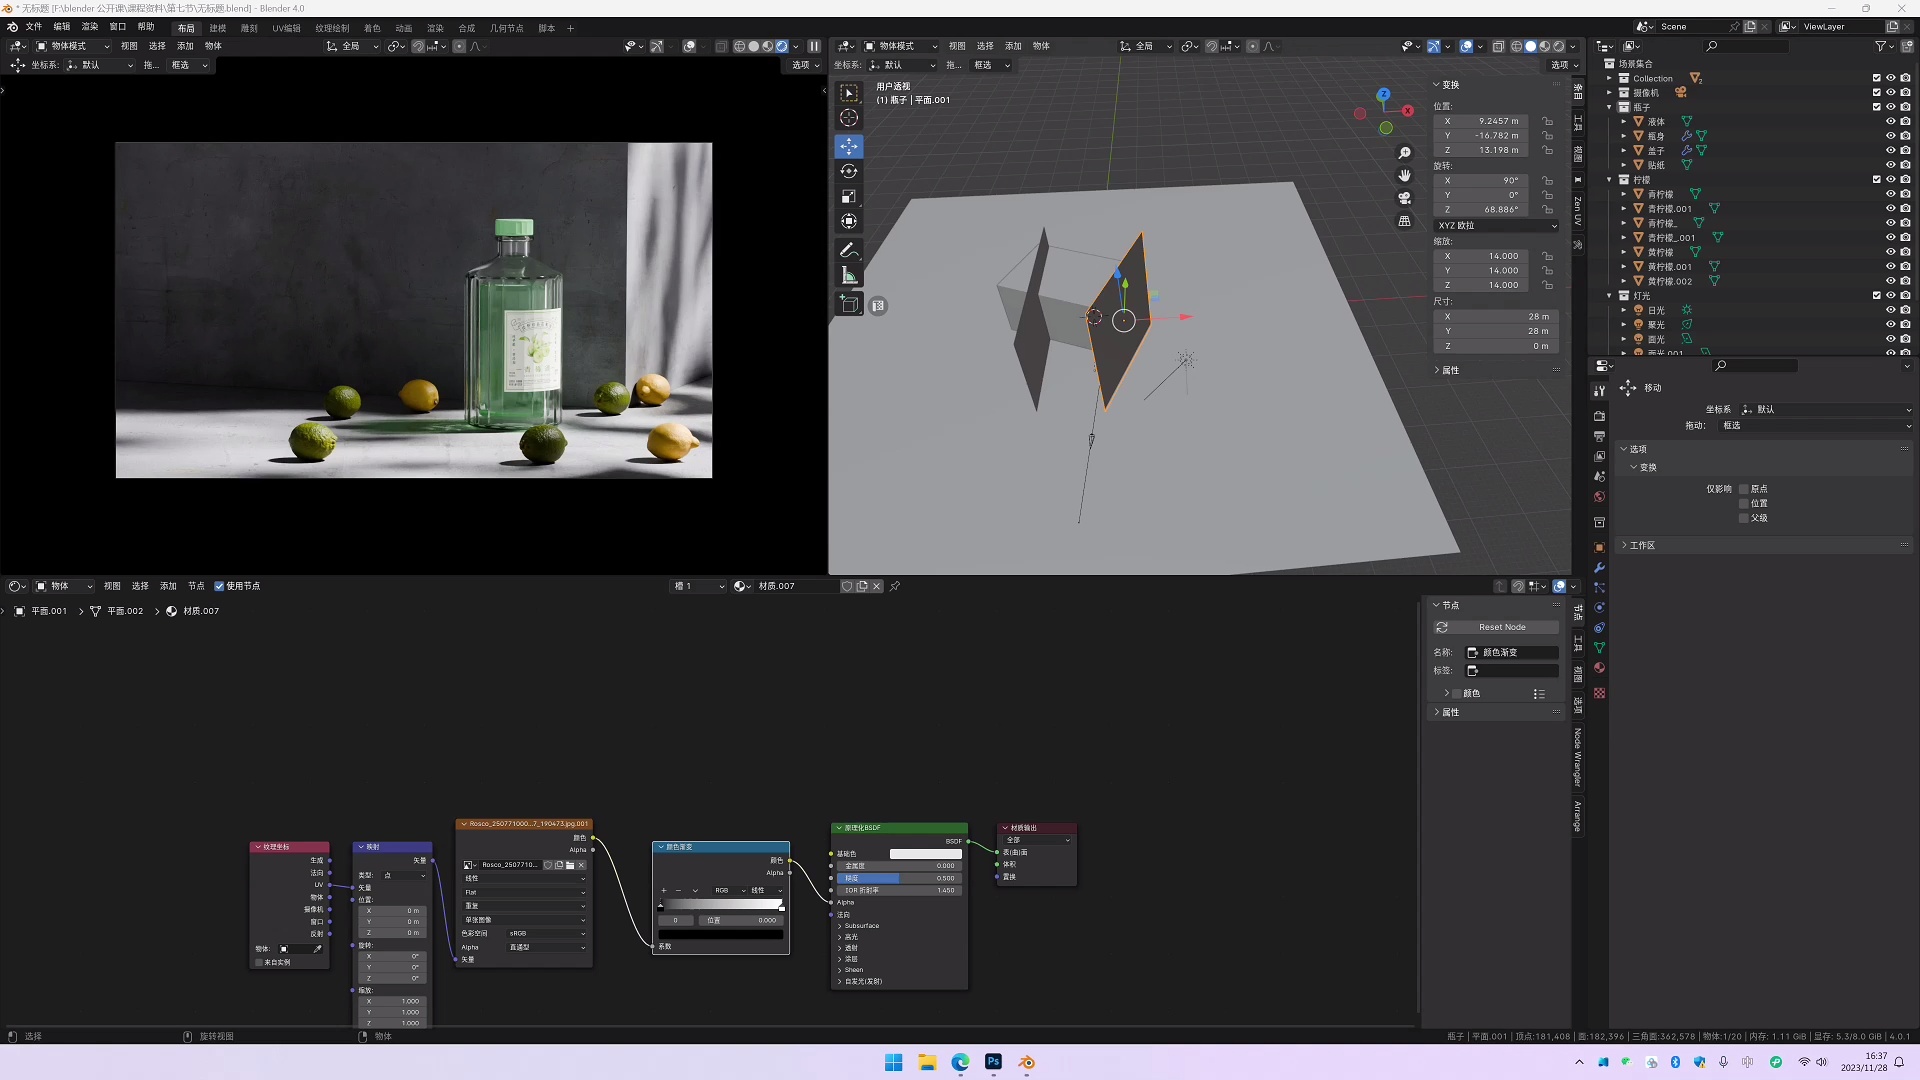Click the Reset Node button

tap(1497, 627)
